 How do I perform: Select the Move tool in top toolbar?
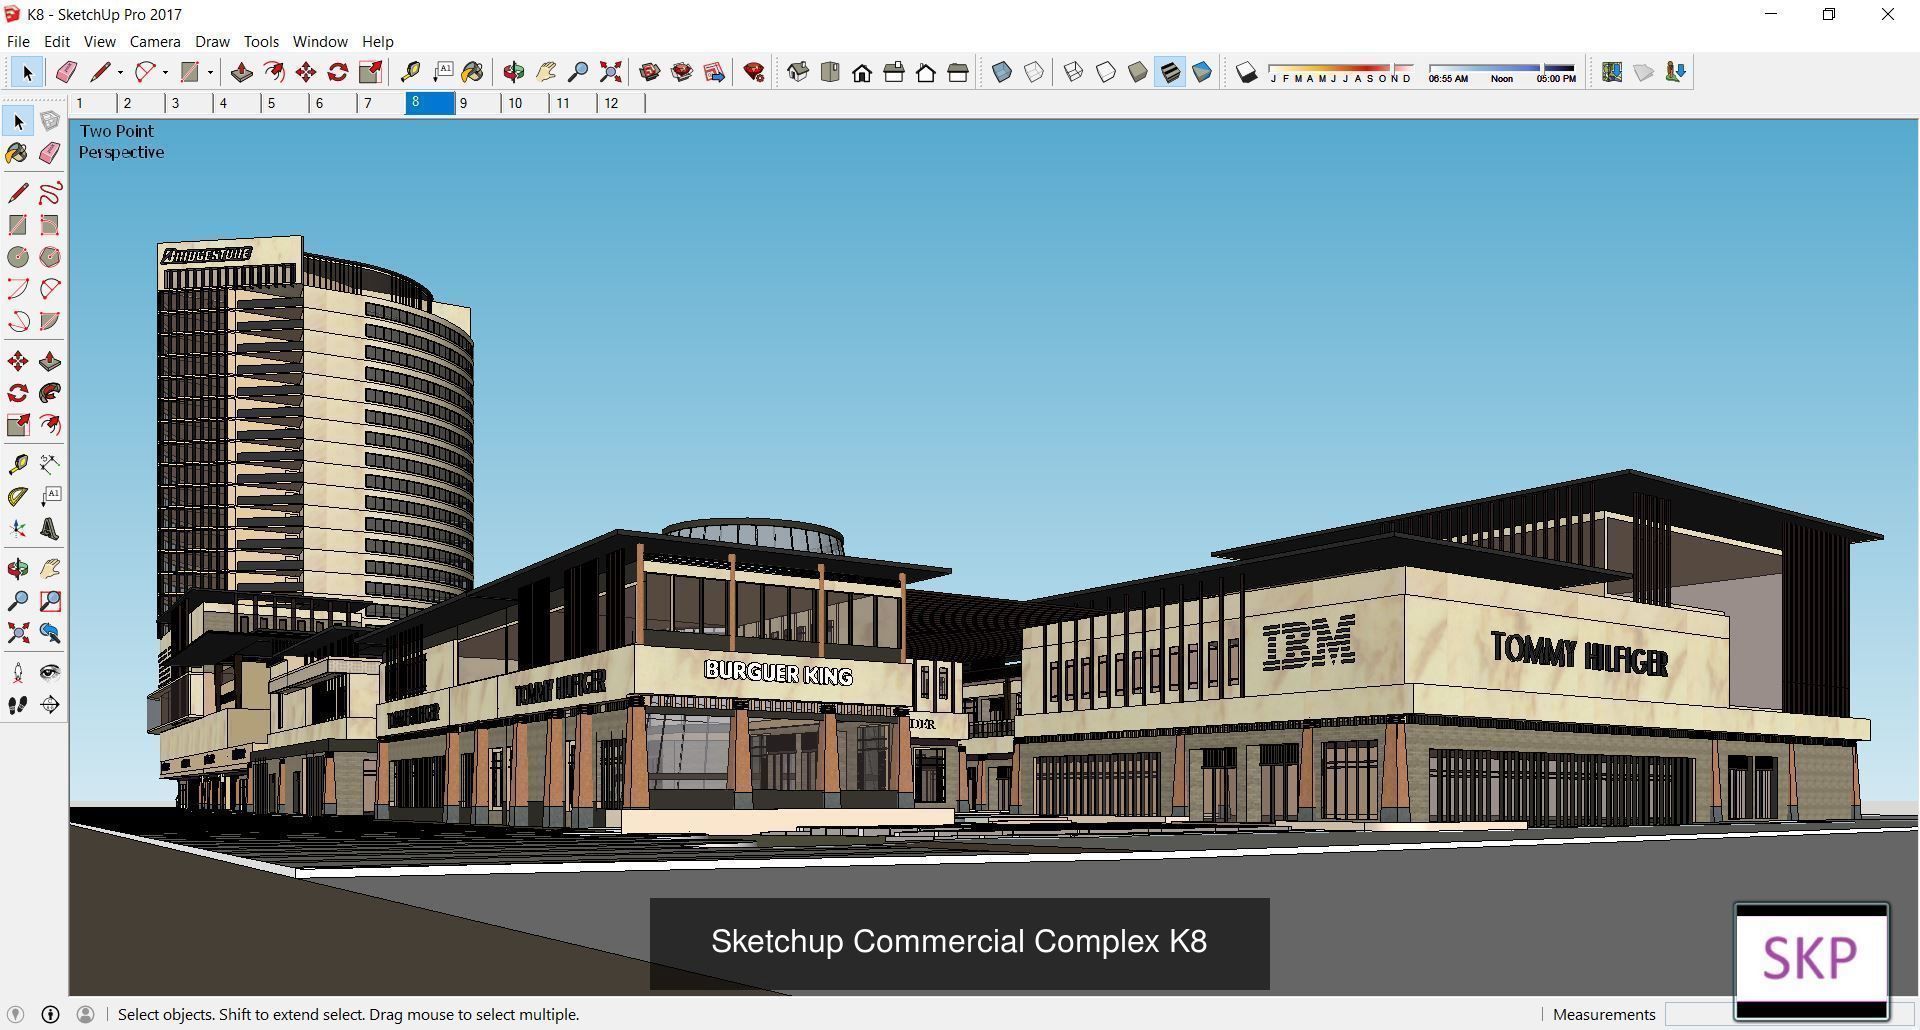[306, 72]
